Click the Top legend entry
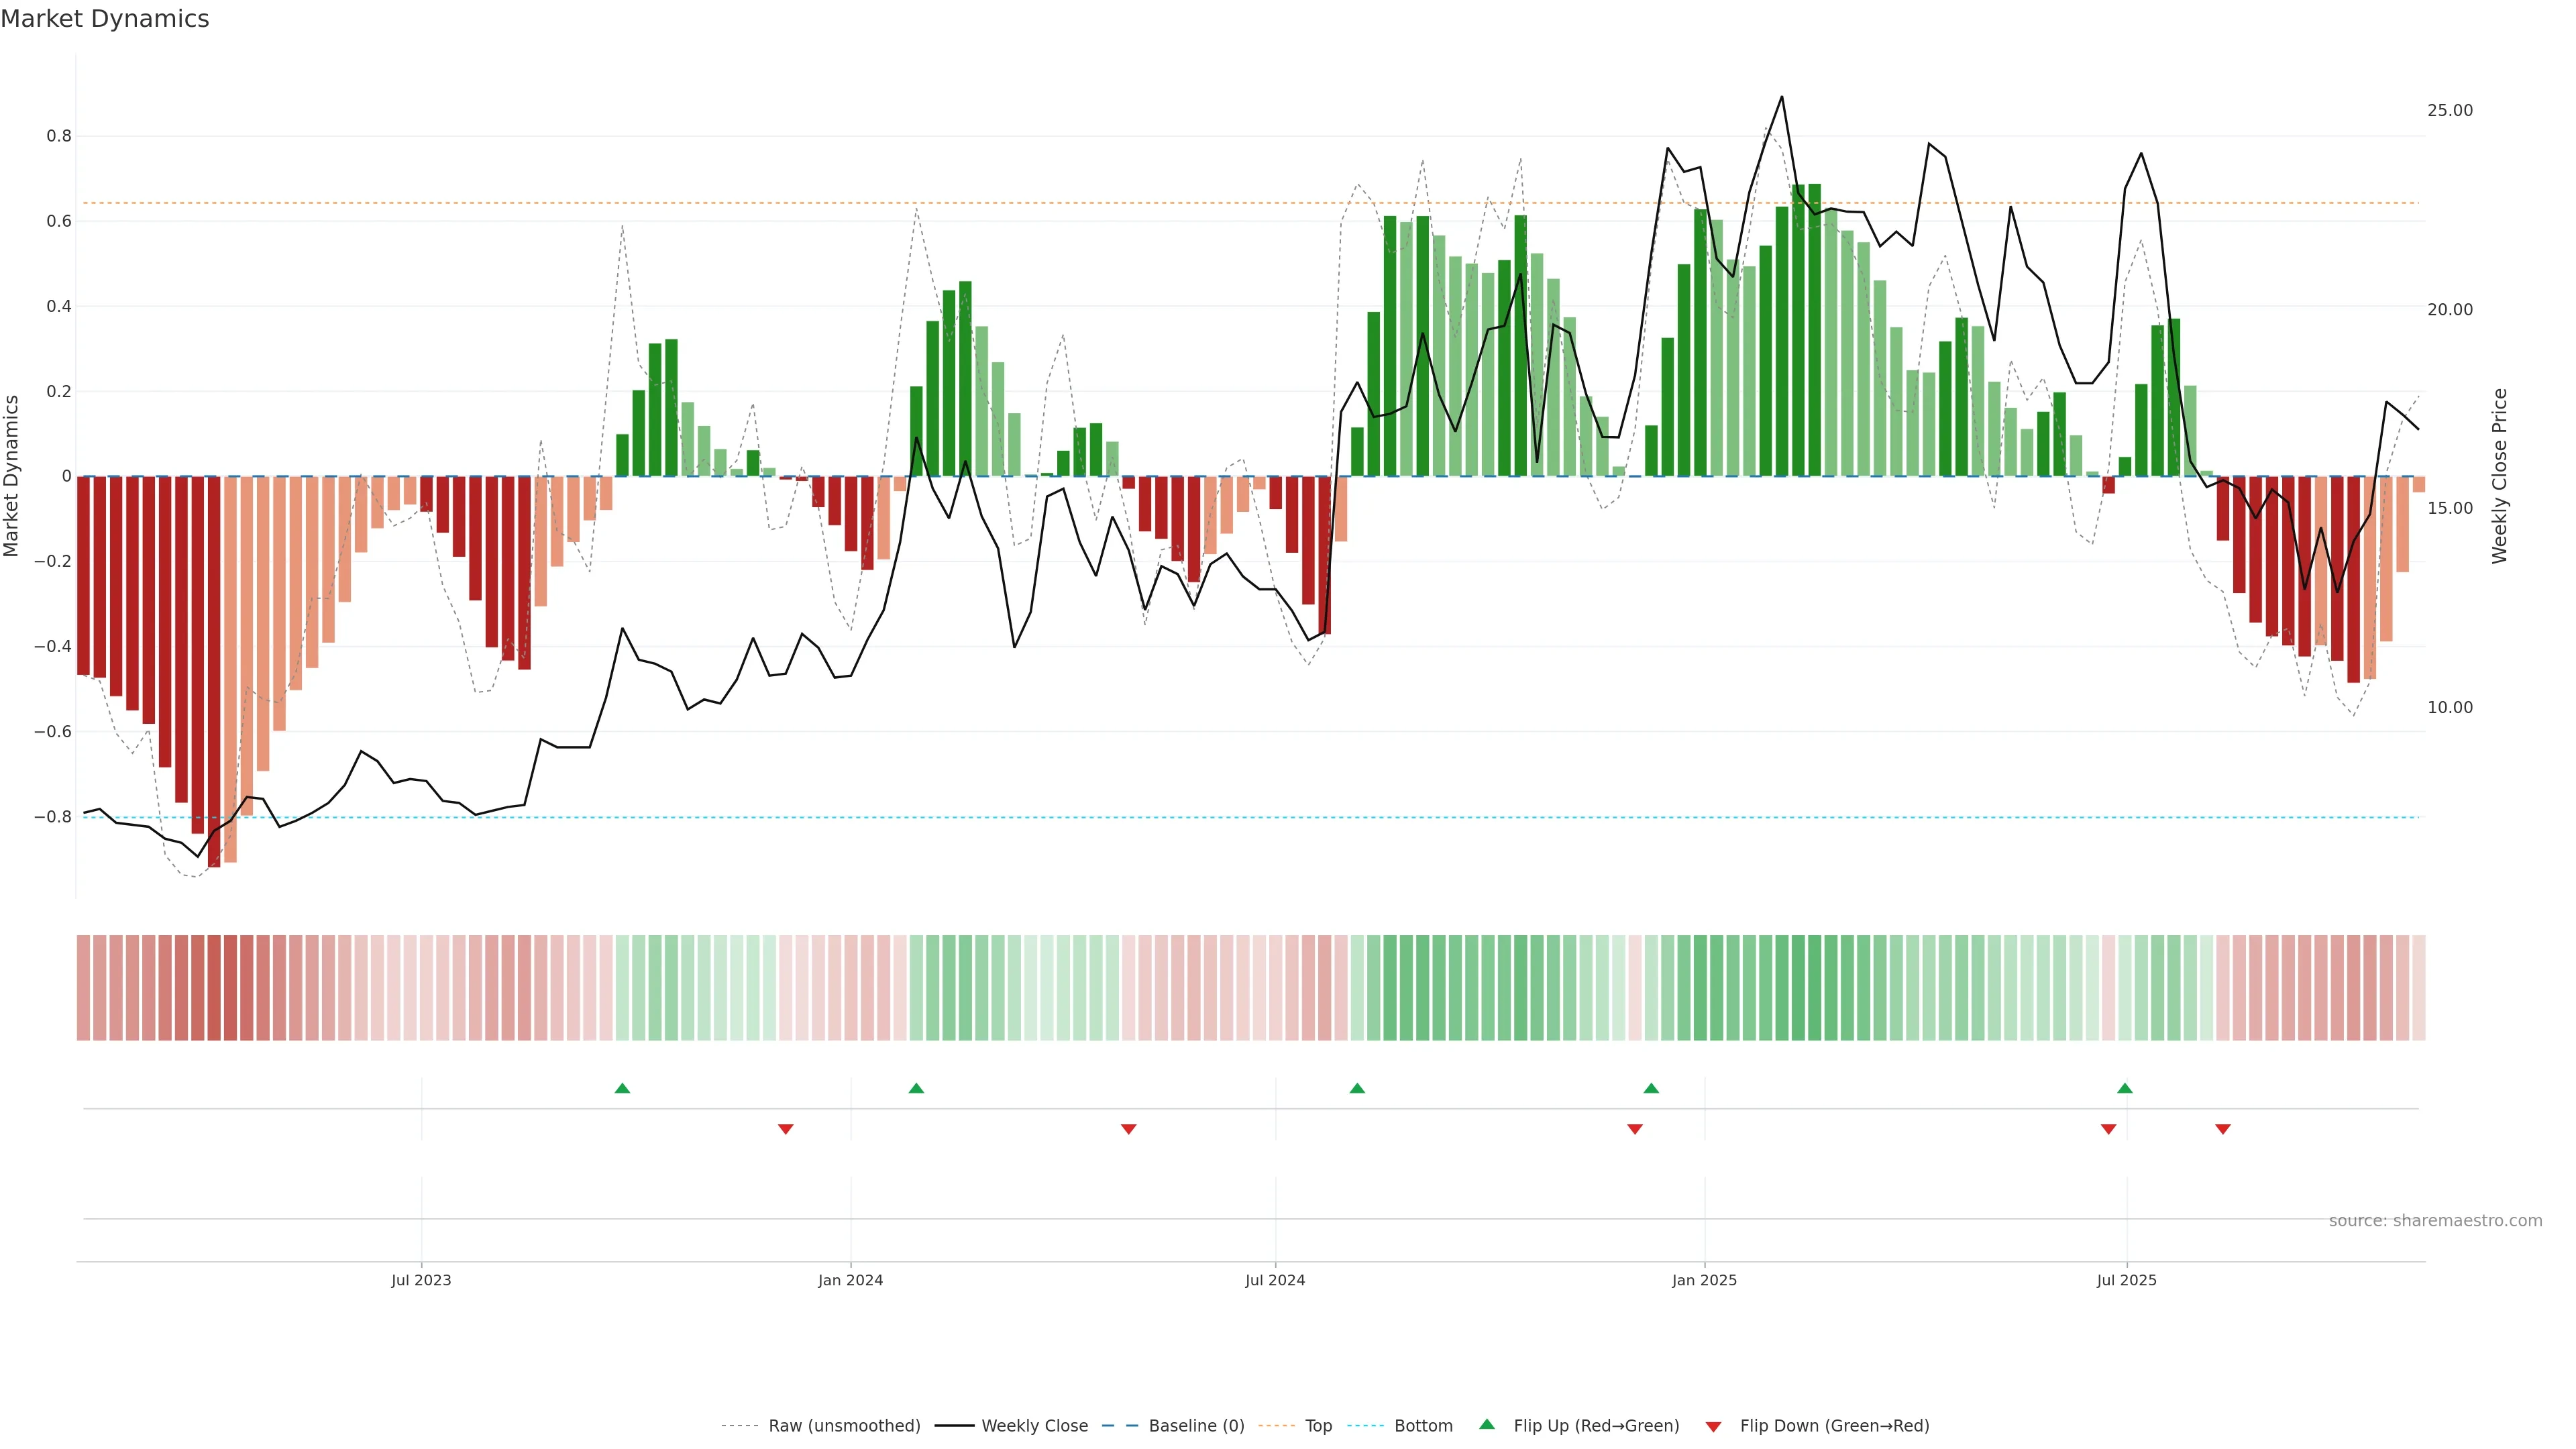 [x=1318, y=1426]
